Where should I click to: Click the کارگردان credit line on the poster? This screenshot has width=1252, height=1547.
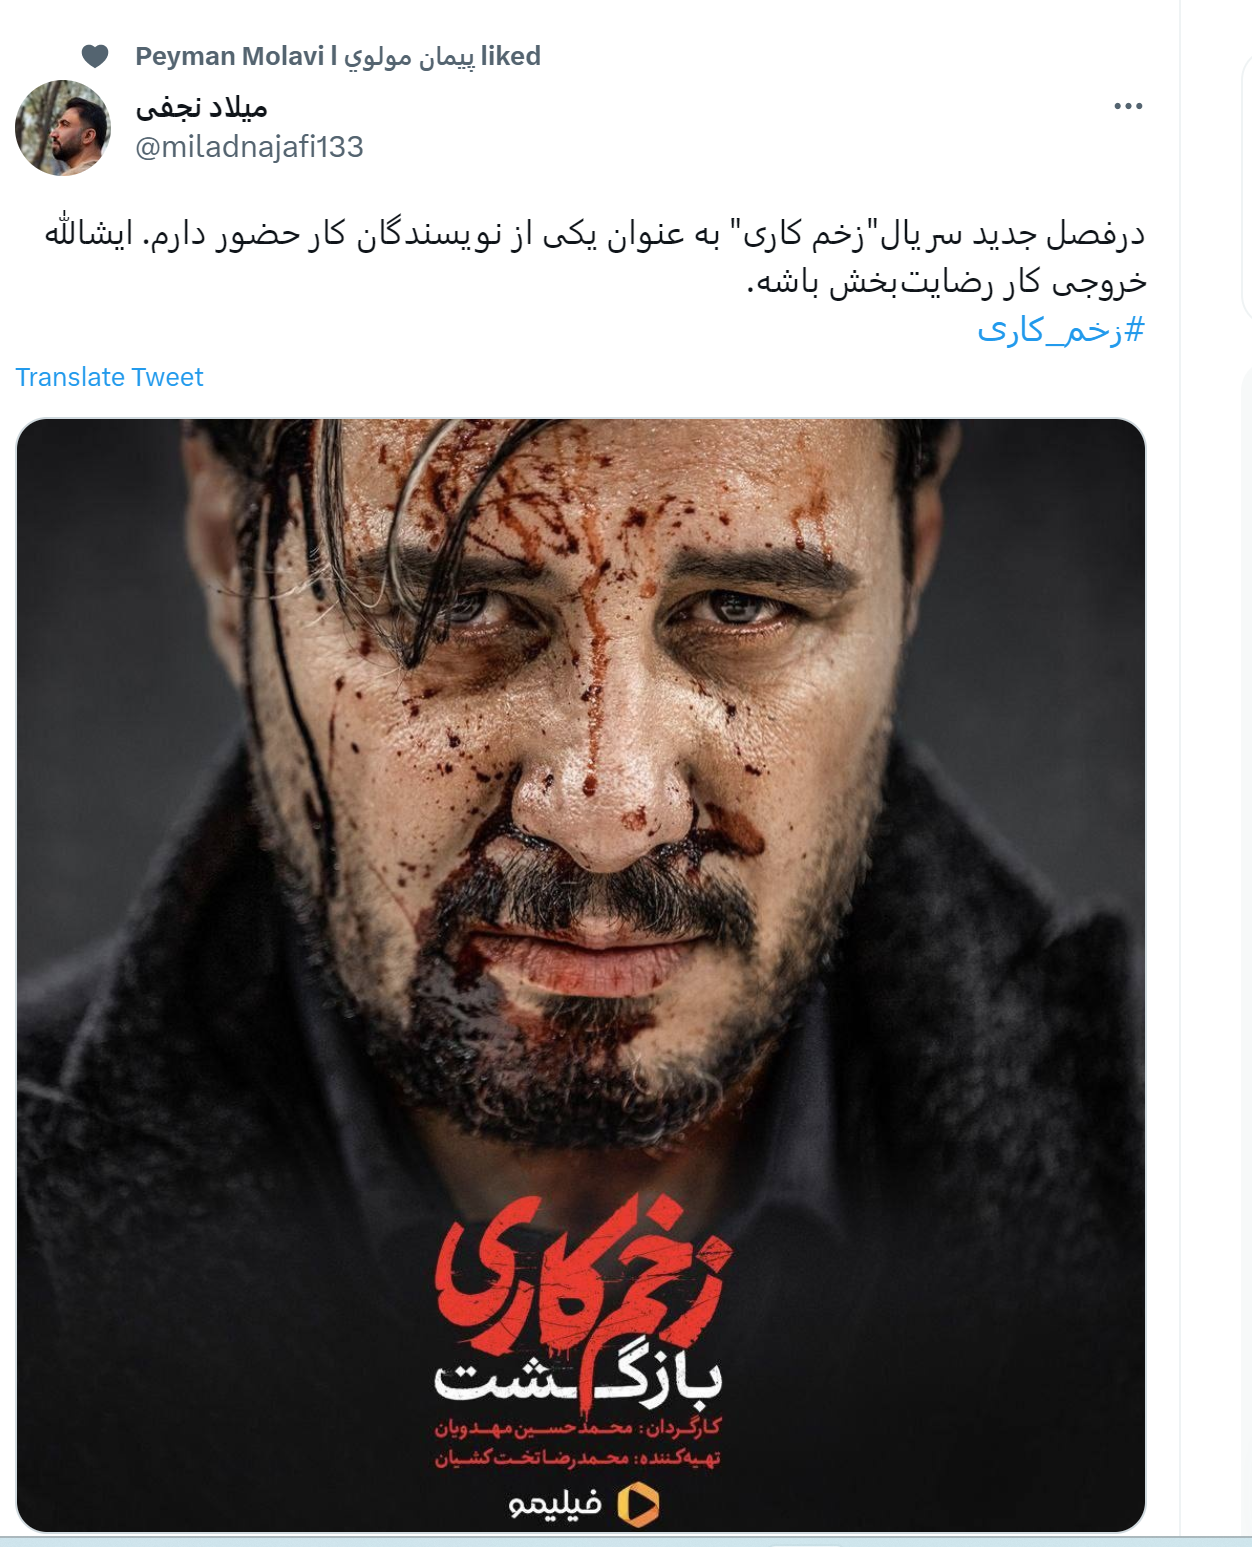(577, 1428)
